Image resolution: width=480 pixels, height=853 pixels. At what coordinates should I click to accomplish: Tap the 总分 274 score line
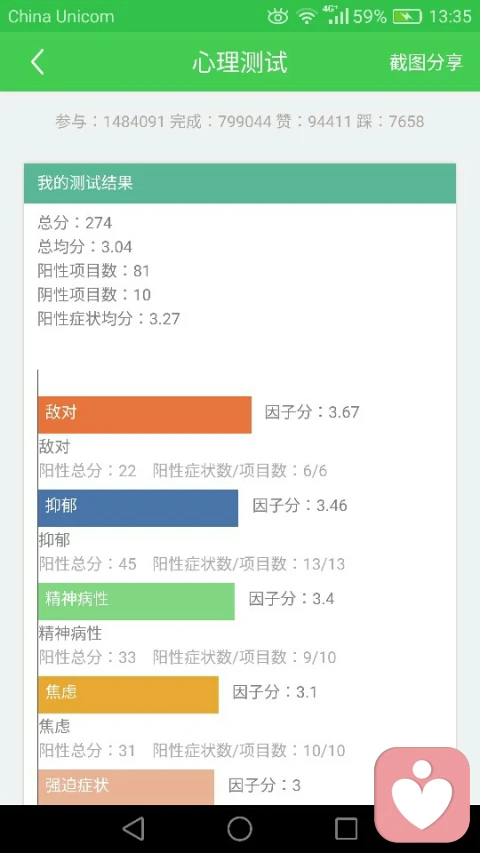click(x=75, y=222)
